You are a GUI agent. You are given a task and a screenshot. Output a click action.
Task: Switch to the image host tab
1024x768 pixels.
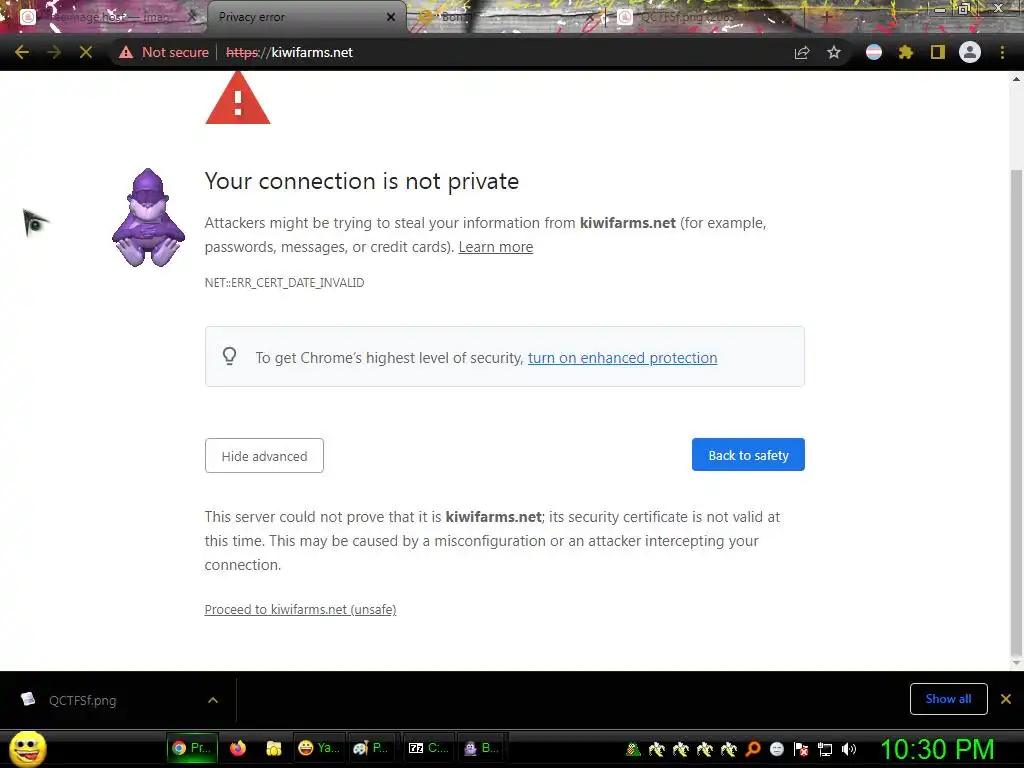click(x=104, y=17)
